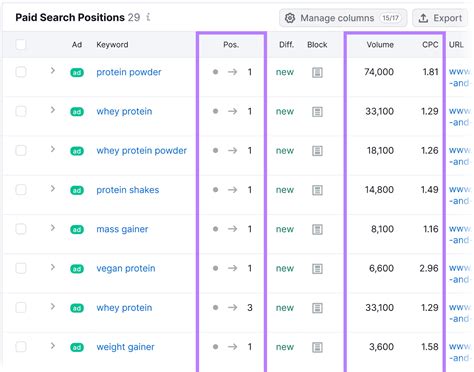The width and height of the screenshot is (474, 372).
Task: View SERP block icon for weight gainer
Action: pos(317,347)
